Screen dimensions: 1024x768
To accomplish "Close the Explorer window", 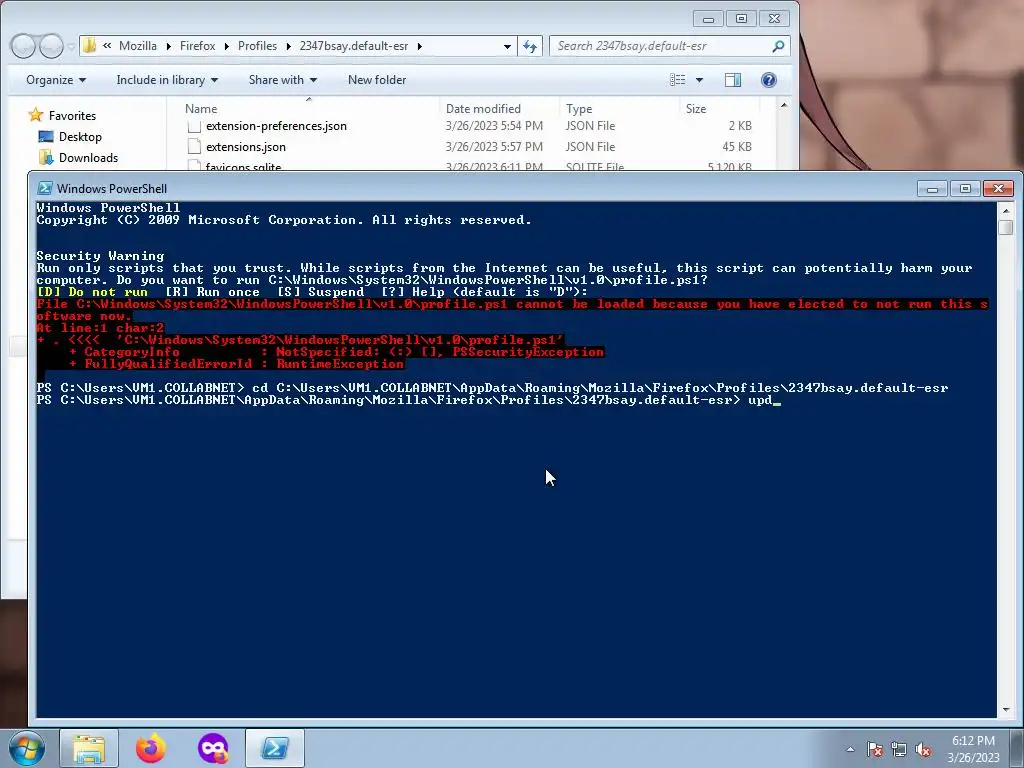I will tap(775, 19).
